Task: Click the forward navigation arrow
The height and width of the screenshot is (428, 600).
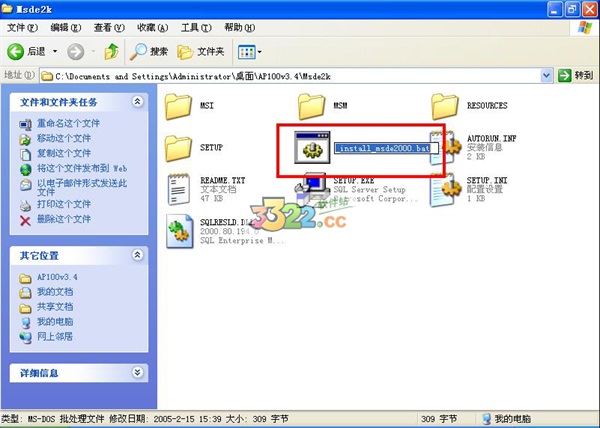Action: coord(75,51)
